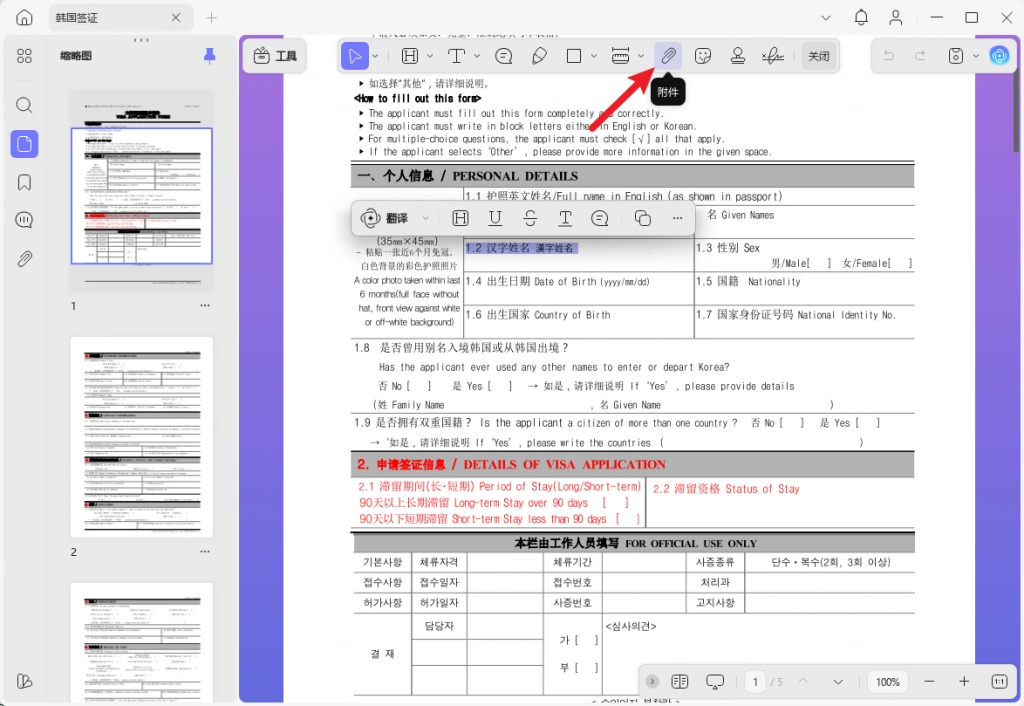
Task: Select the pencil drawing tool
Action: 539,56
